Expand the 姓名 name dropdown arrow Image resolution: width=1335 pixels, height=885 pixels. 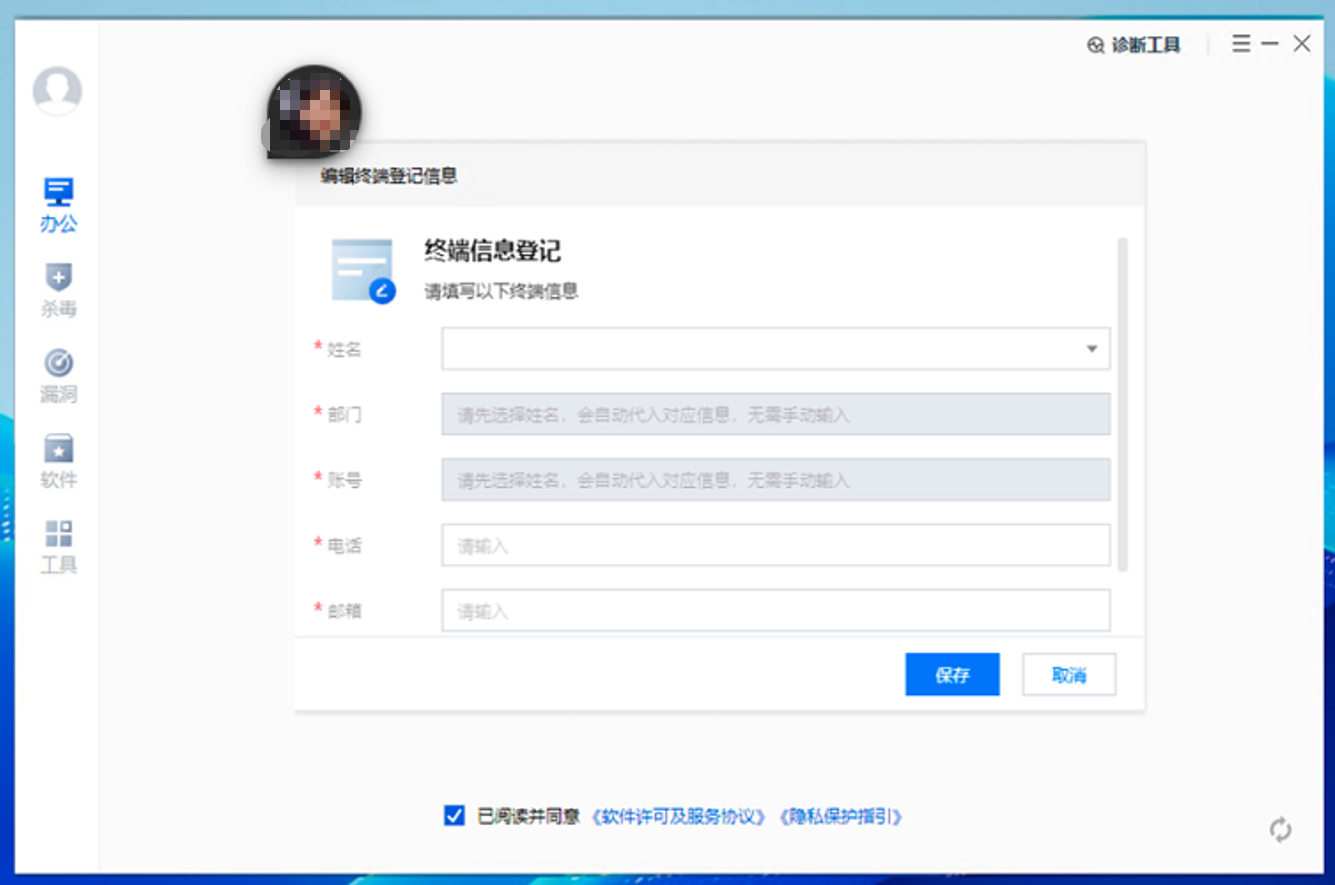1091,349
